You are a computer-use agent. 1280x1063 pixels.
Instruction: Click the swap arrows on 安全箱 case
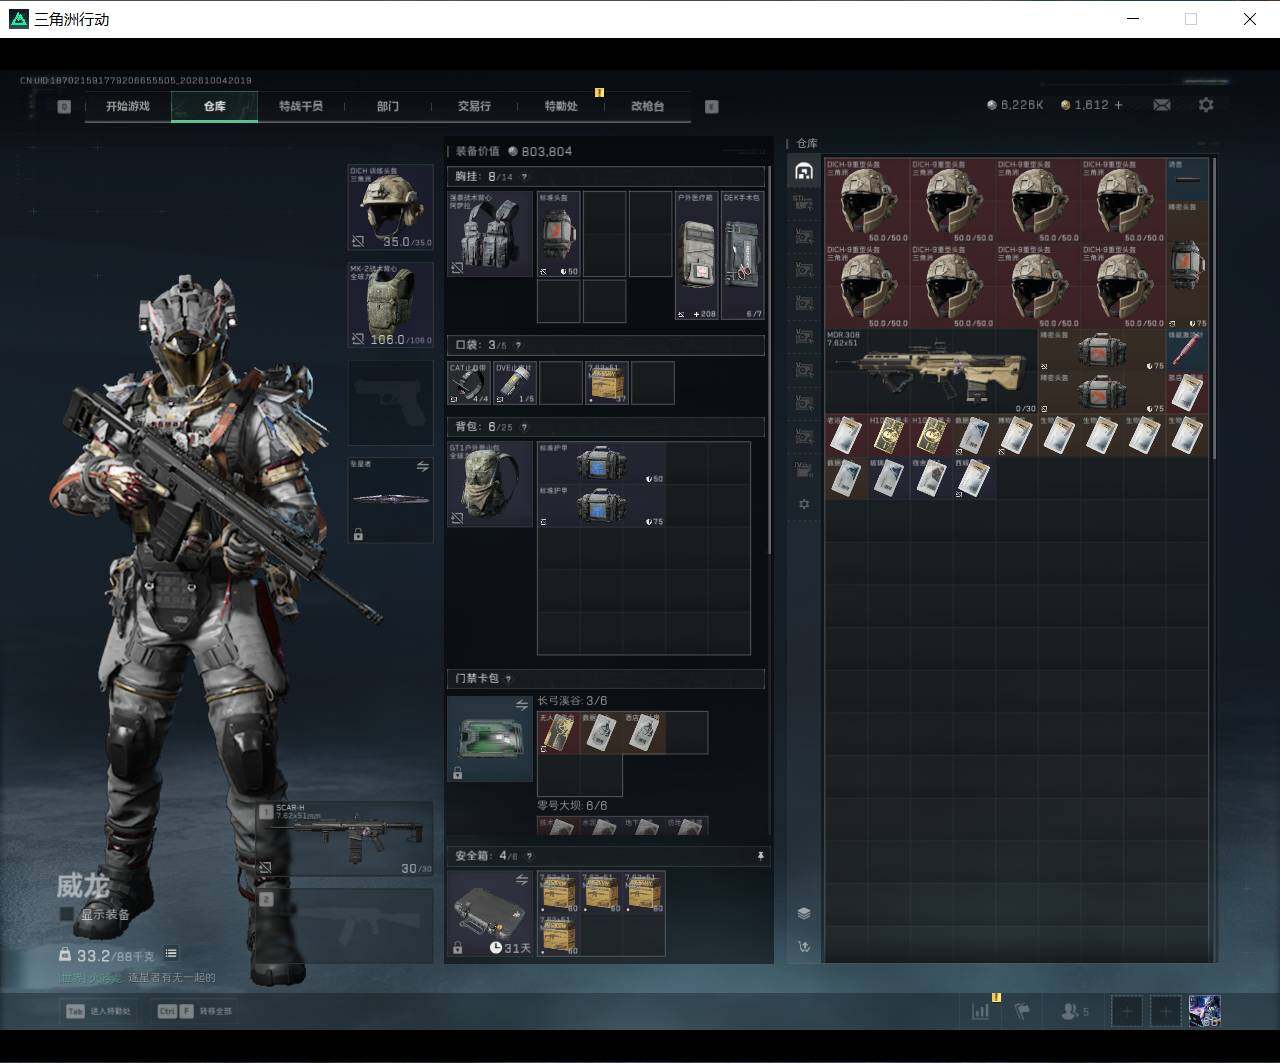pos(521,880)
